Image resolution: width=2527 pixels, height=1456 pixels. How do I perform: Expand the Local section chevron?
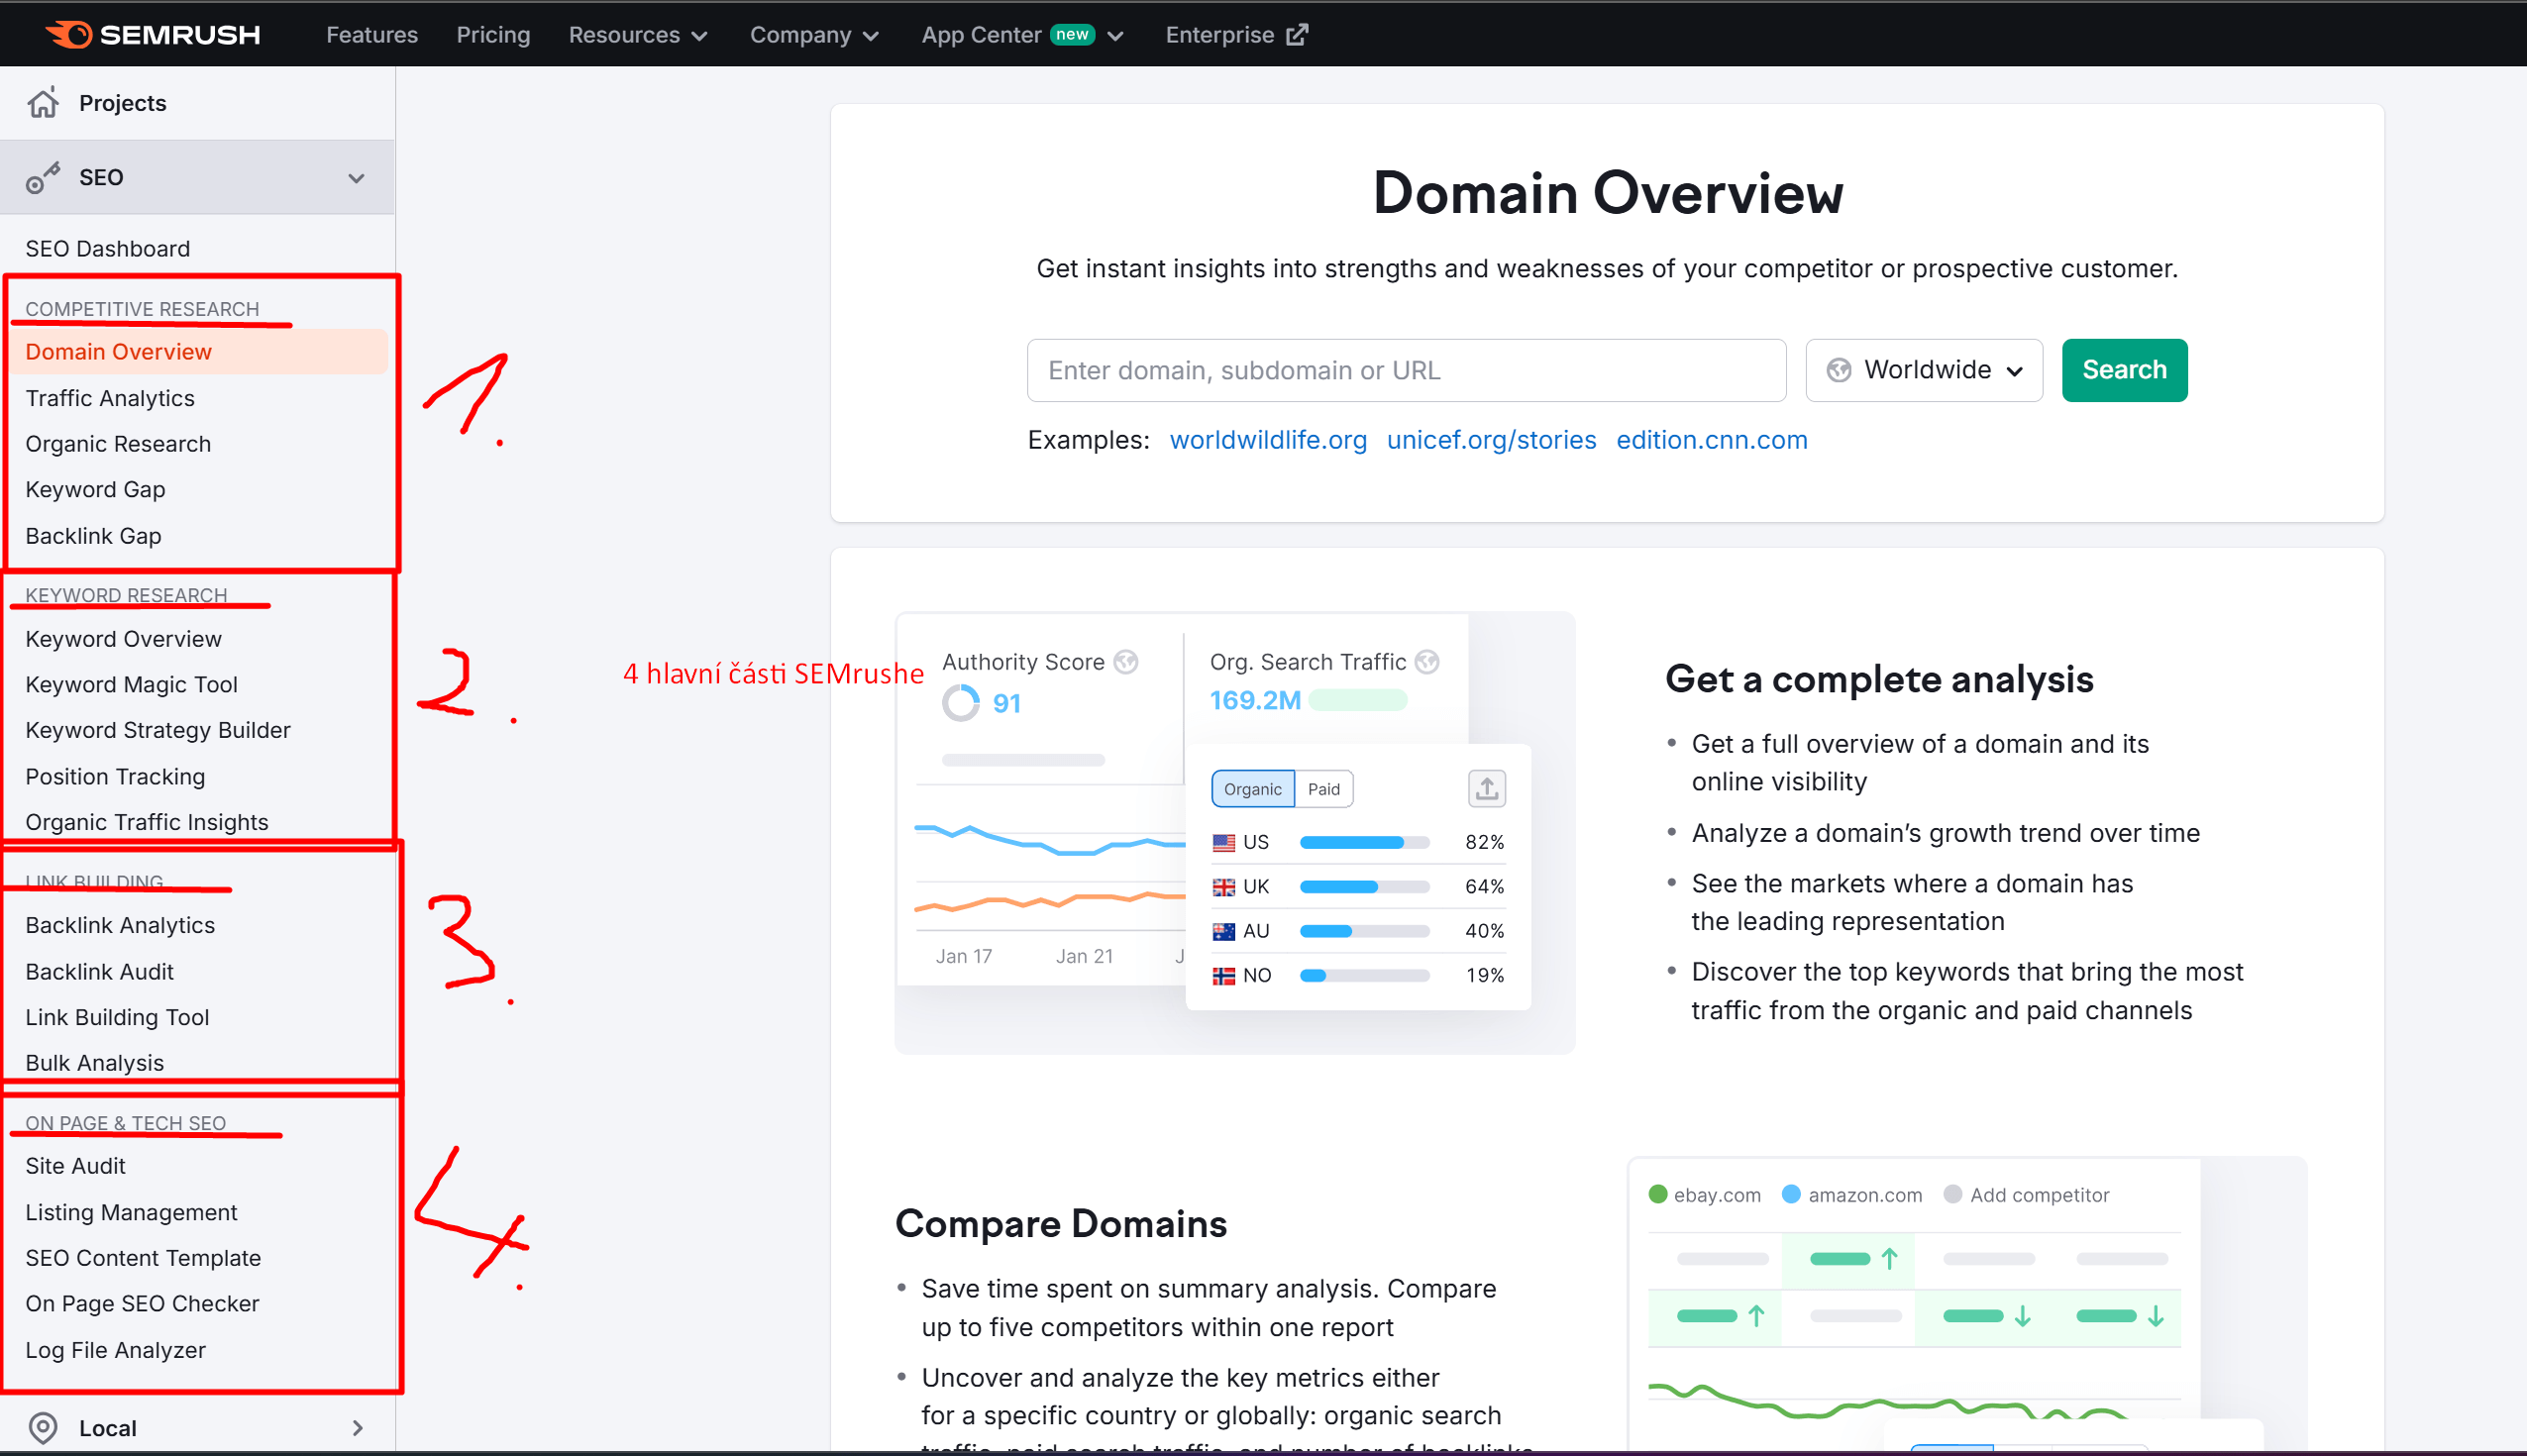(x=357, y=1428)
